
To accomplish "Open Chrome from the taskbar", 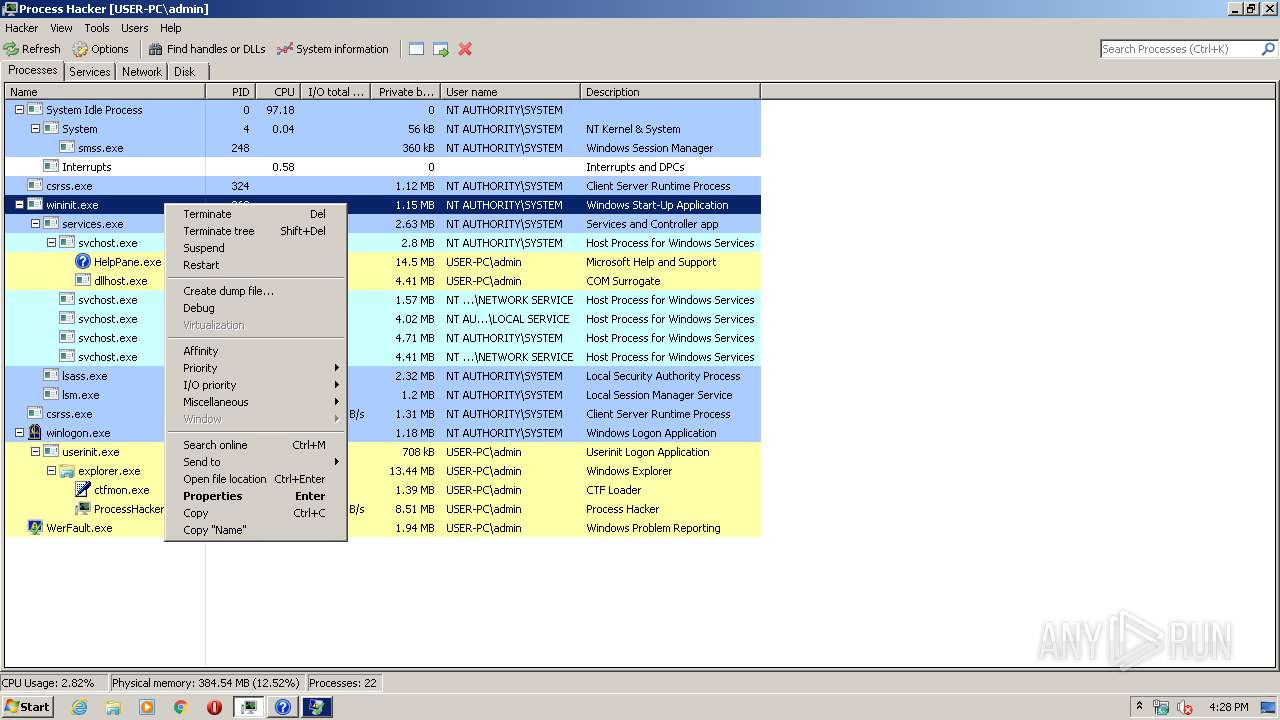I will [x=181, y=707].
